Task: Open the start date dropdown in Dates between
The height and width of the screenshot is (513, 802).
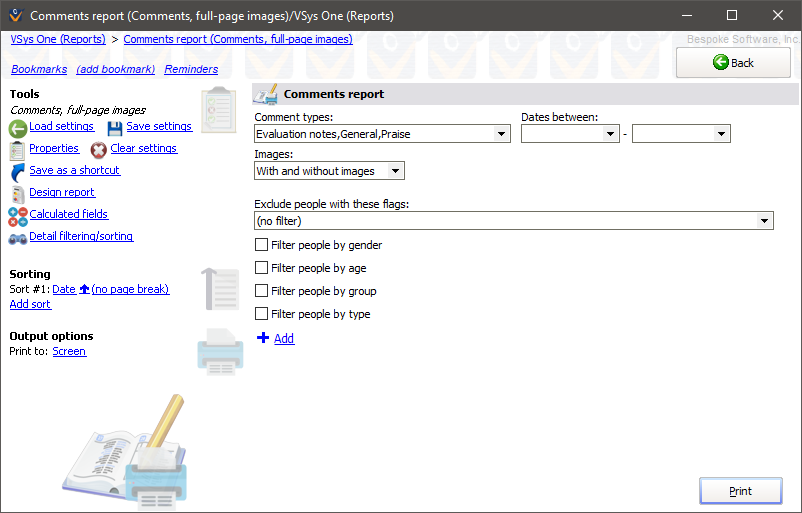Action: click(610, 134)
